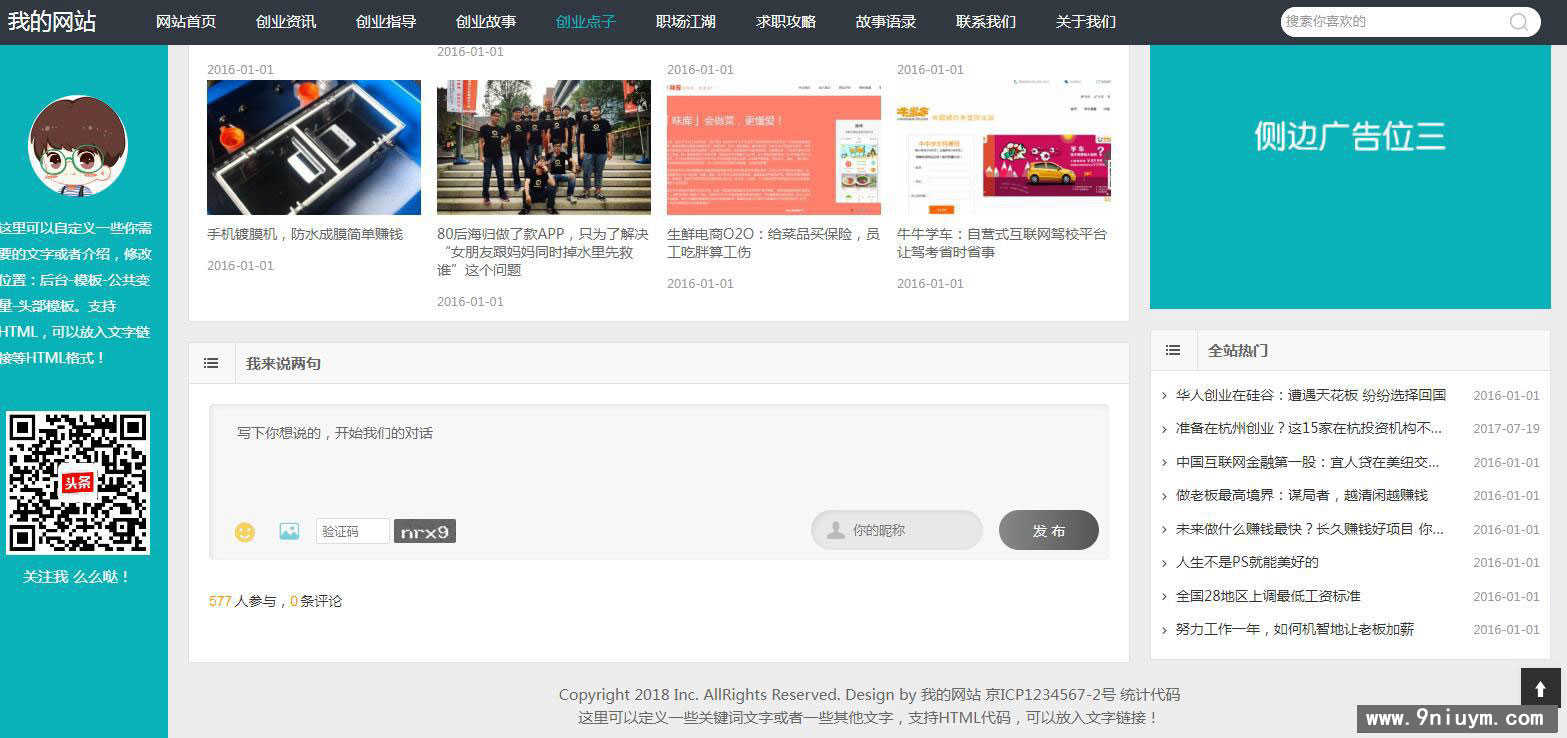Viewport: 1567px width, 738px height.
Task: Expand the 全国28地区上调最低工资标准 item
Action: tap(1163, 596)
